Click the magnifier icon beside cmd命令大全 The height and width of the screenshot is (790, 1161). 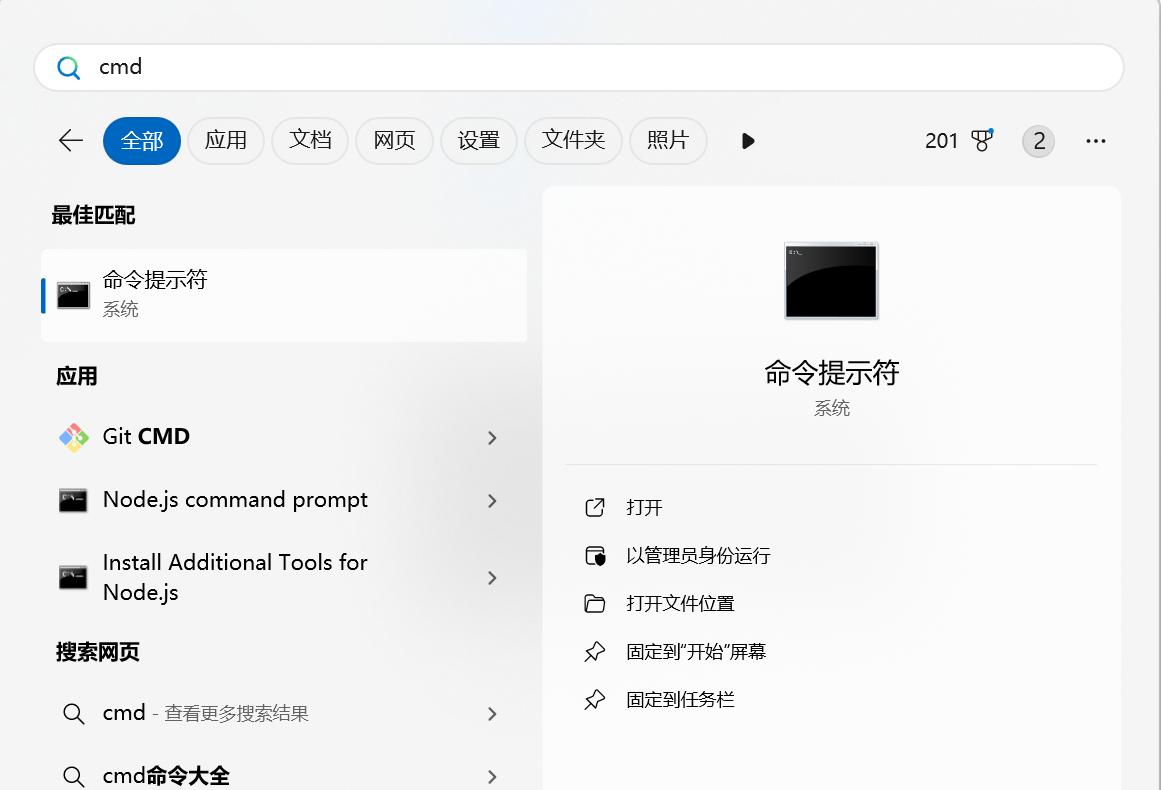73,777
